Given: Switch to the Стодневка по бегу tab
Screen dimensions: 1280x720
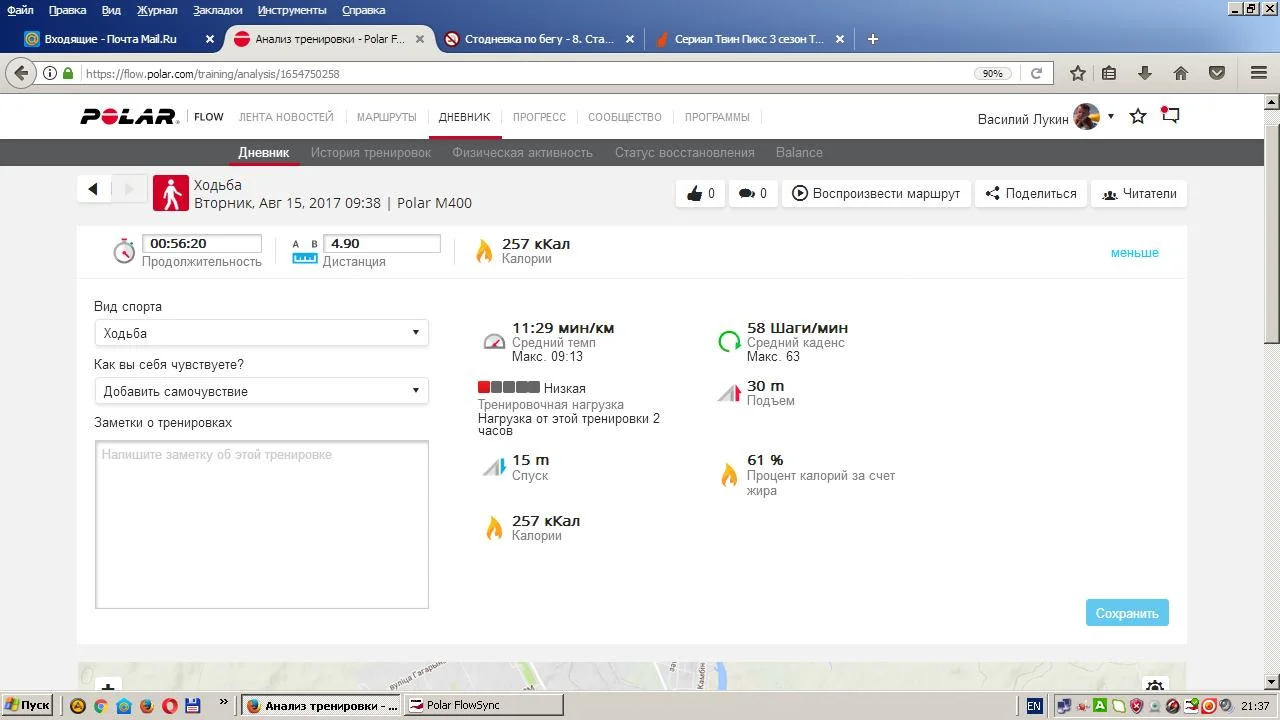Looking at the screenshot, I should pyautogui.click(x=539, y=39).
